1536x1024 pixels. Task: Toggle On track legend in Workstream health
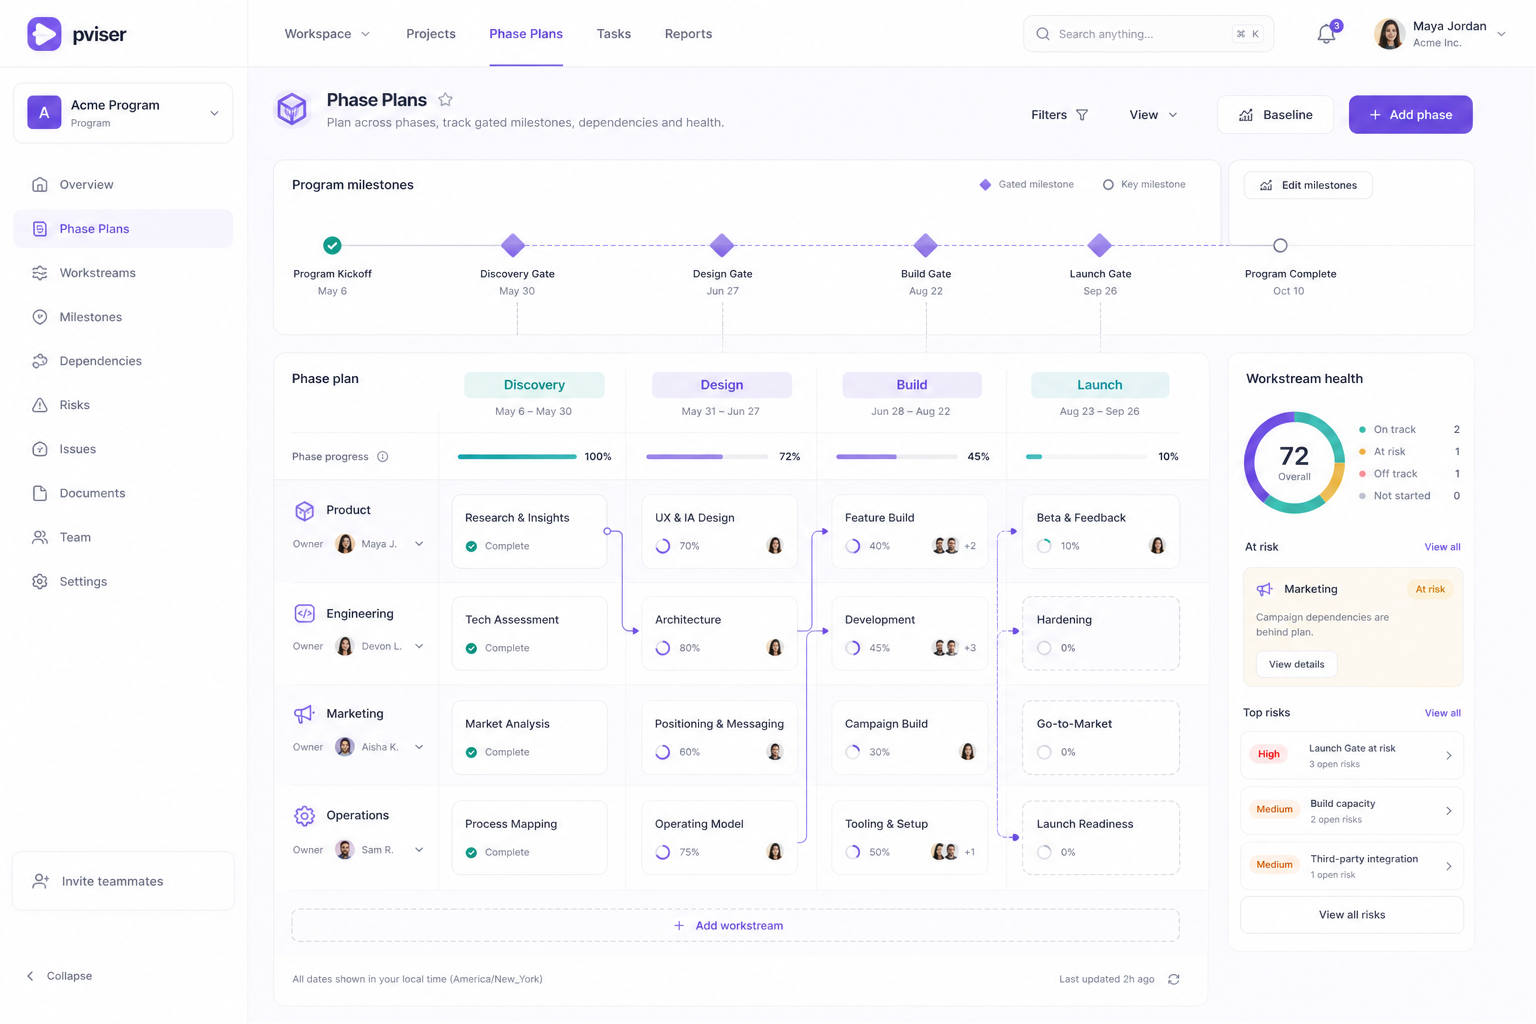click(x=1409, y=430)
